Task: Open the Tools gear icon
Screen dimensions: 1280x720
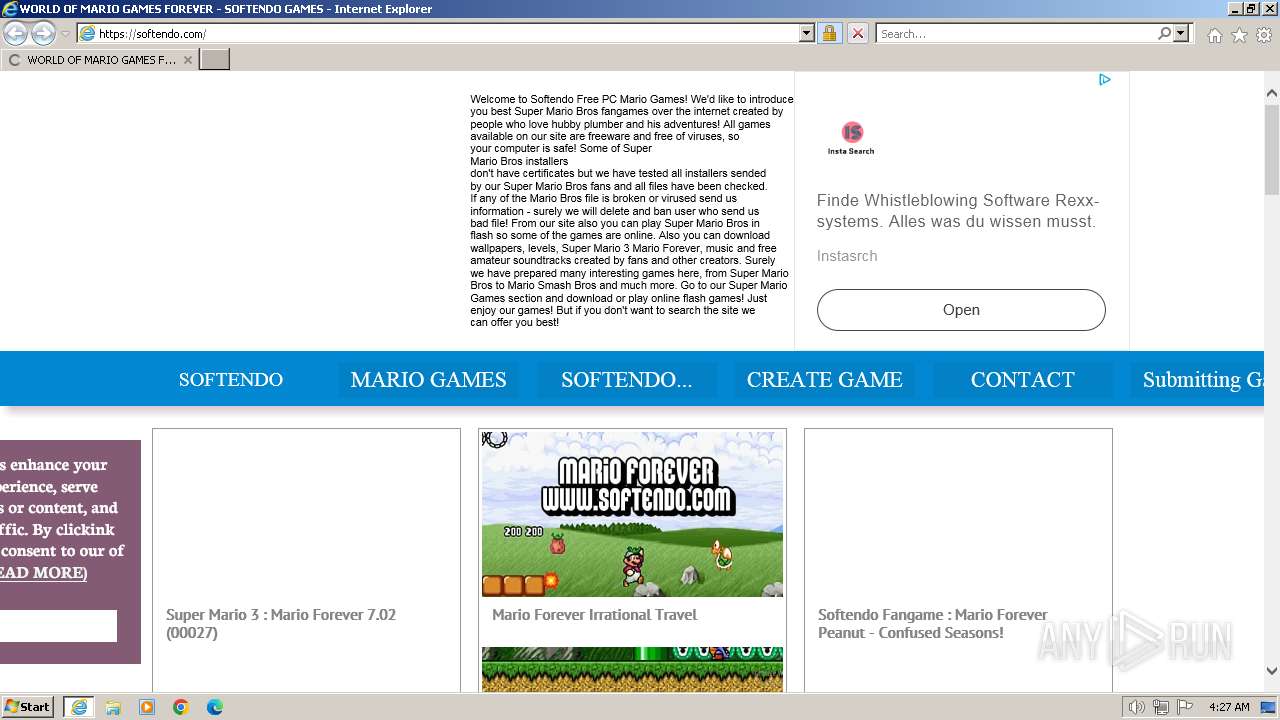Action: point(1264,35)
